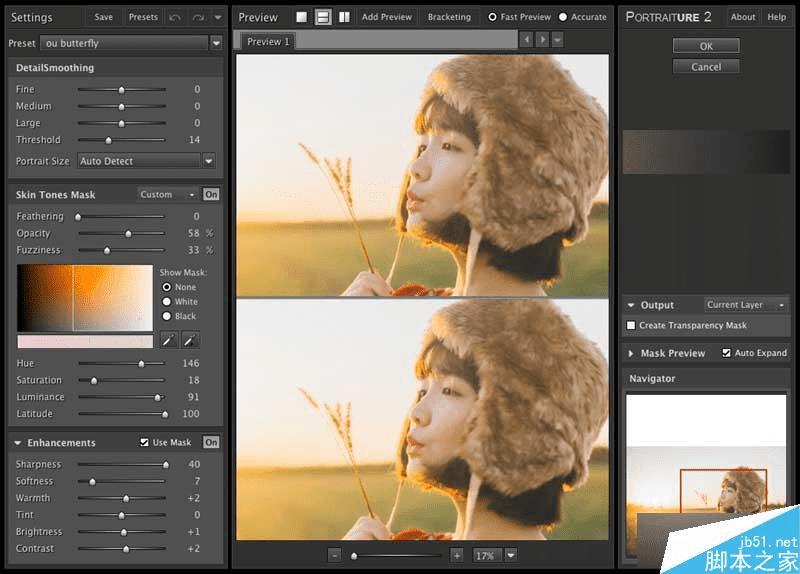
Task: Click the zoom in plus button
Action: pos(457,555)
